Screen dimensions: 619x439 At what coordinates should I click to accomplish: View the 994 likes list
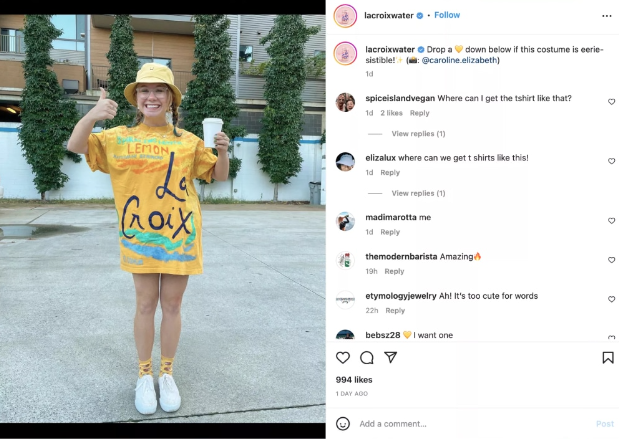tap(354, 380)
